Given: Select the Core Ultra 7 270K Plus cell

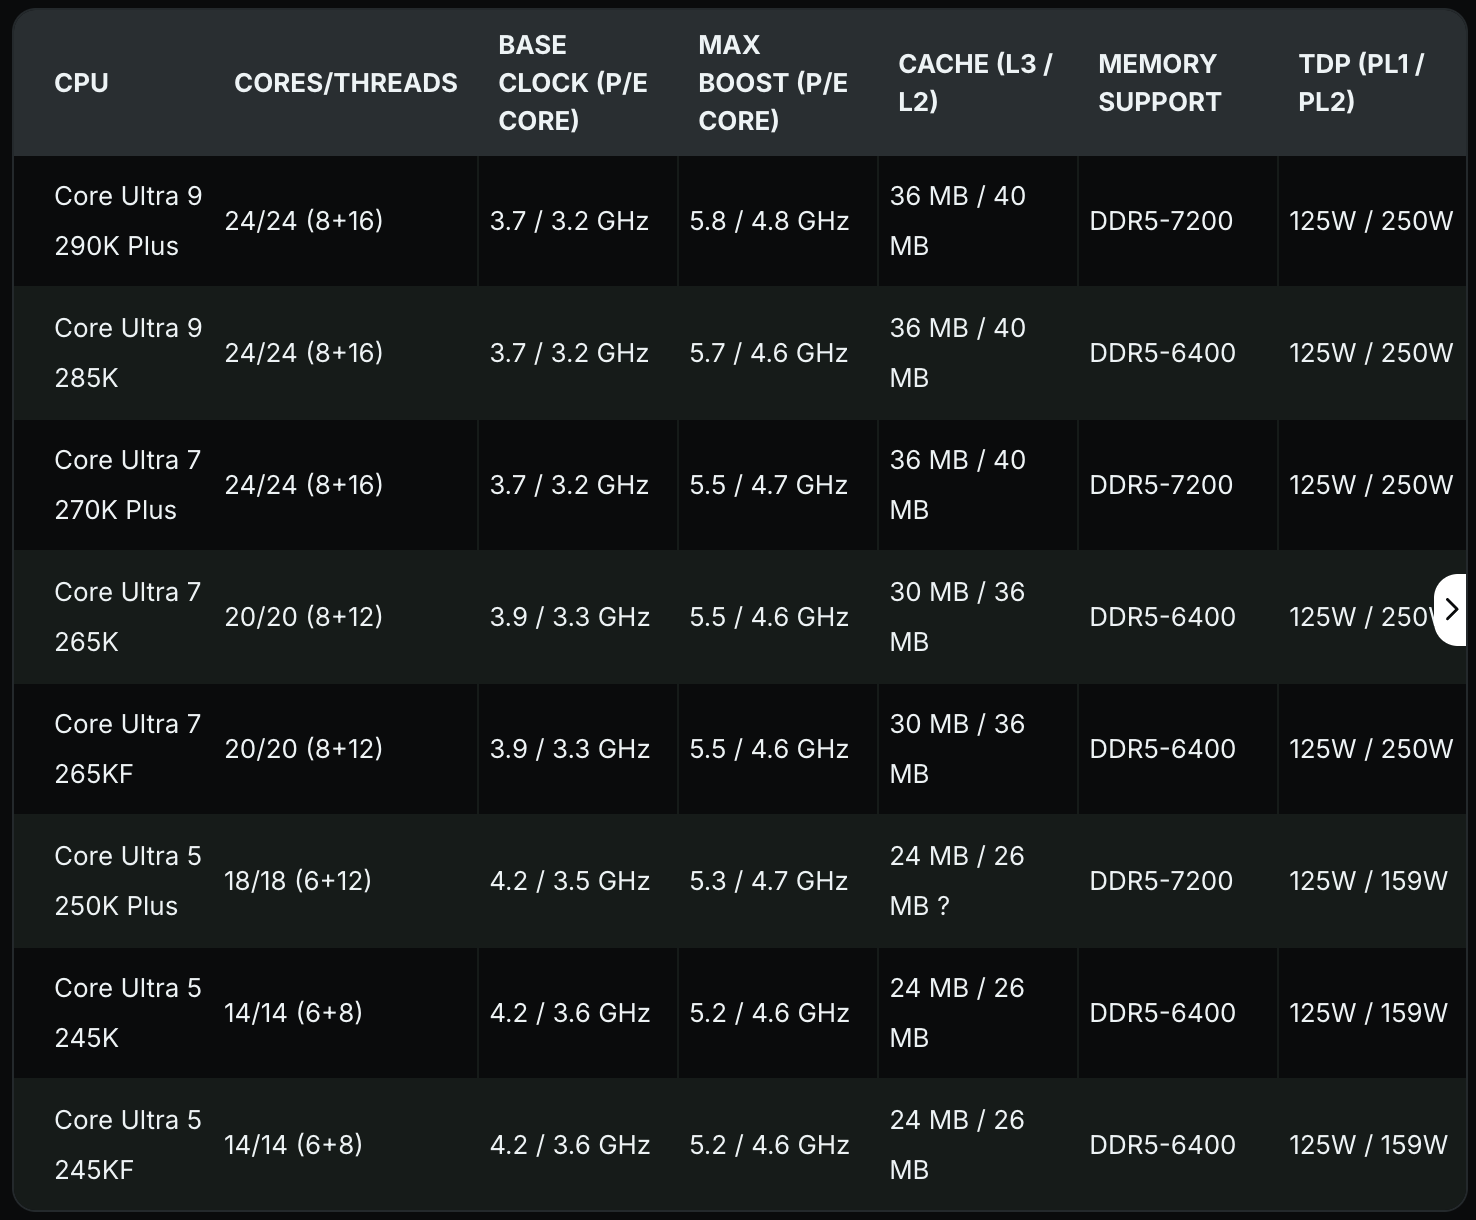Looking at the screenshot, I should (x=128, y=485).
